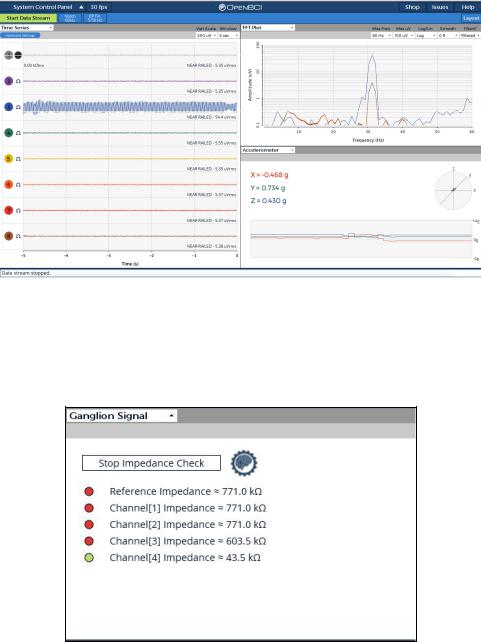481x642 pixels.
Task: Click 'Reference Impedance ≈ 771.0 kΩ' text
Action: coord(185,491)
